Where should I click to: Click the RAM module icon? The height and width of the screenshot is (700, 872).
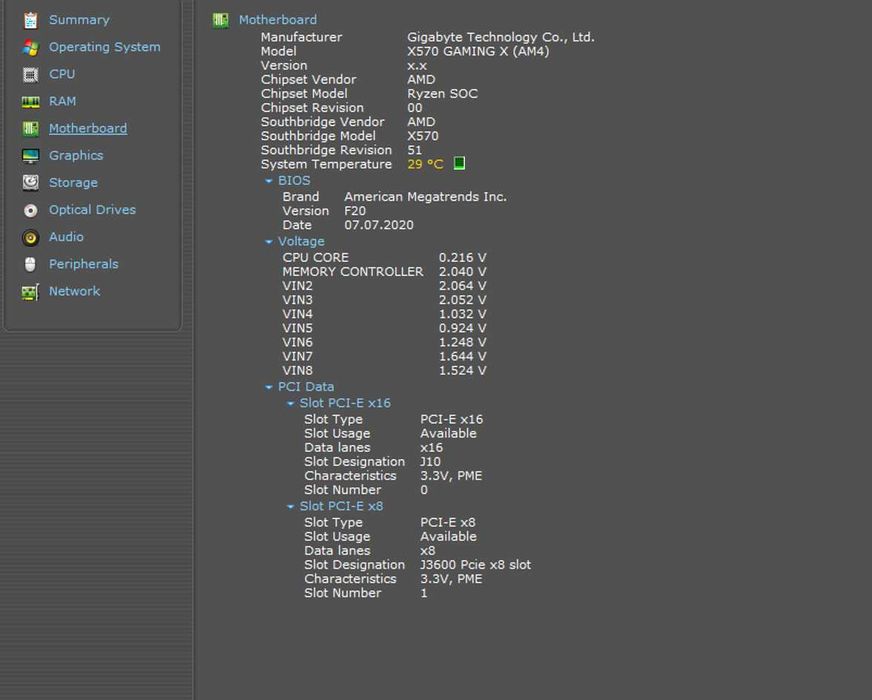pyautogui.click(x=31, y=102)
